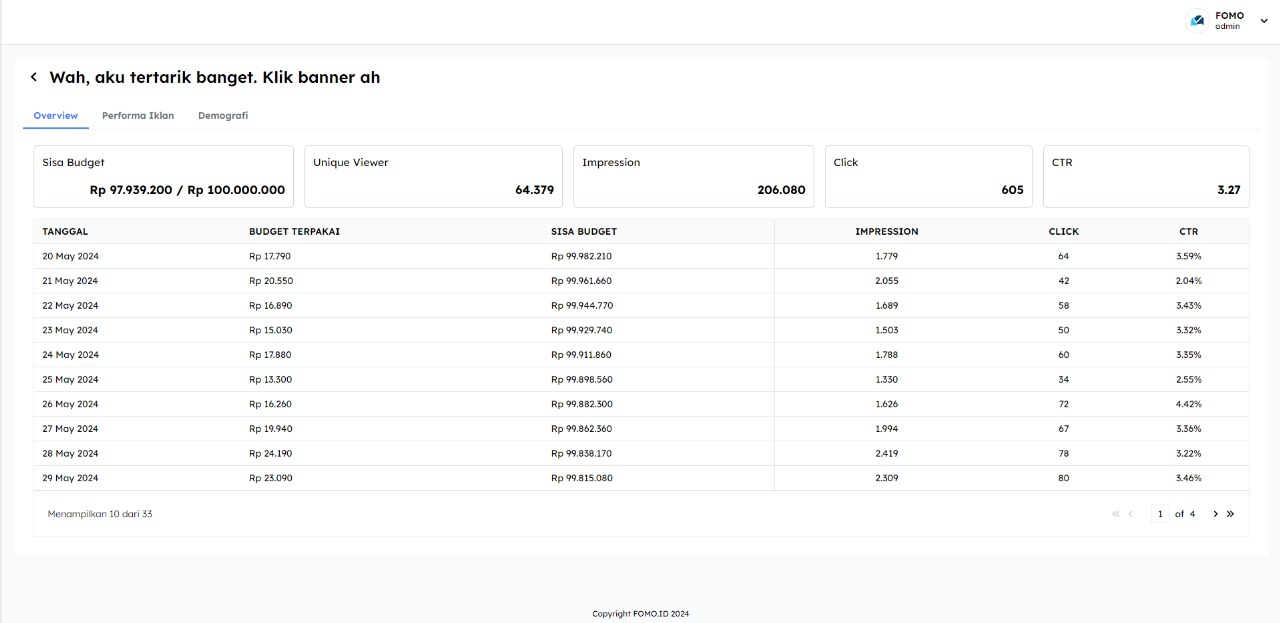Click the Impression value 206.080
The height and width of the screenshot is (623, 1280).
781,190
